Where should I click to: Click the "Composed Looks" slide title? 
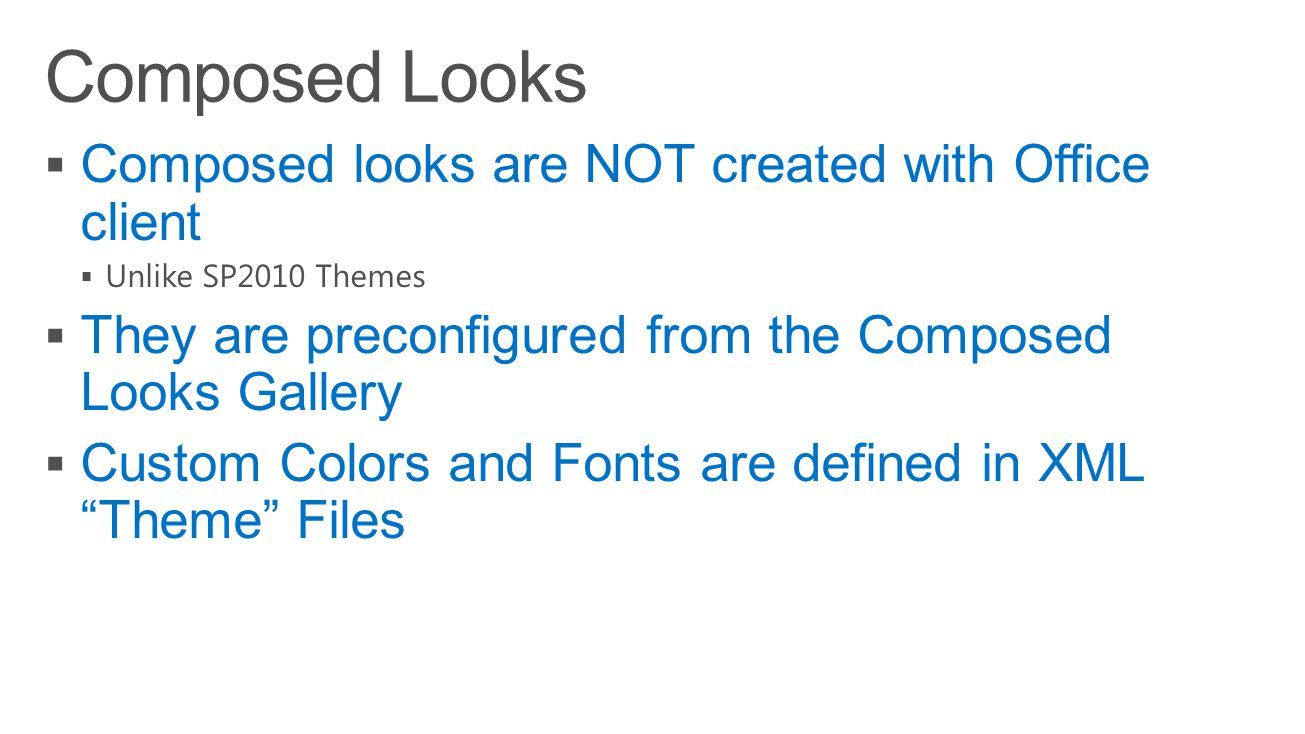316,80
